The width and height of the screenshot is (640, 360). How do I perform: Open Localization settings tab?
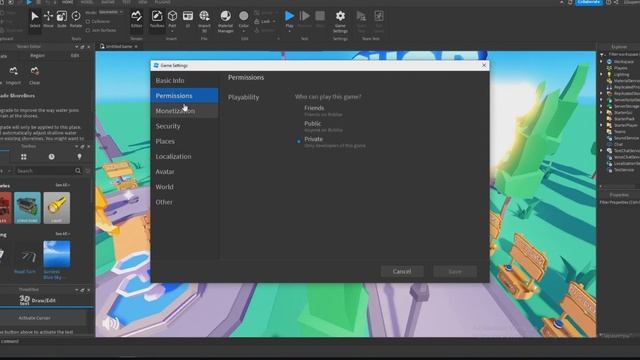184,156
